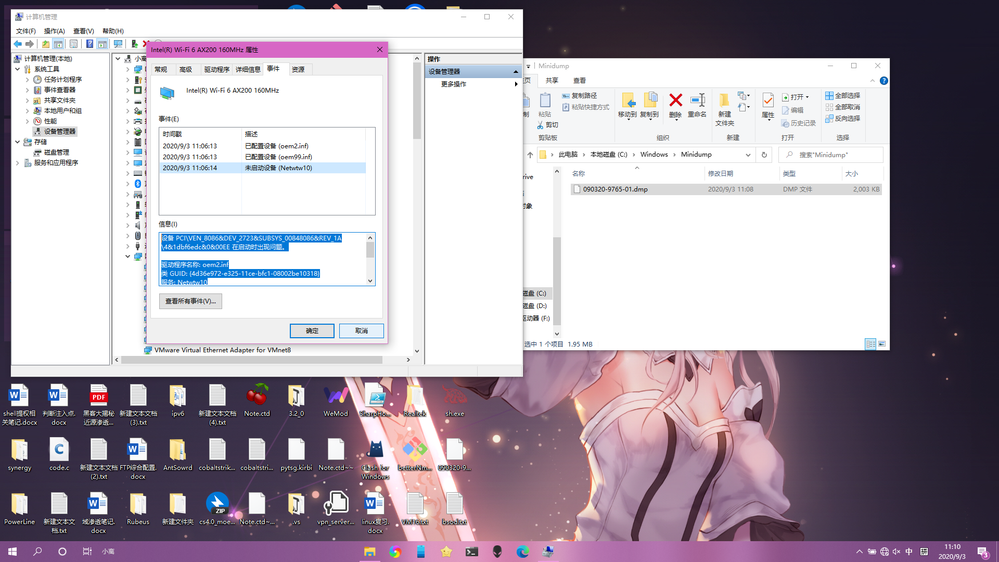The image size is (999, 562).
Task: Open the 查看 ribbon tab in Explorer
Action: pyautogui.click(x=579, y=80)
